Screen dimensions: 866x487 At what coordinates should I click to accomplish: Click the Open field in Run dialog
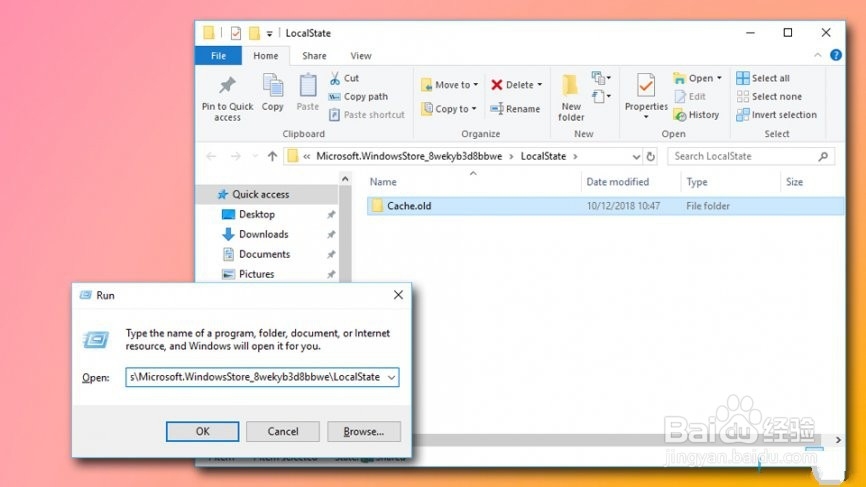tap(262, 377)
